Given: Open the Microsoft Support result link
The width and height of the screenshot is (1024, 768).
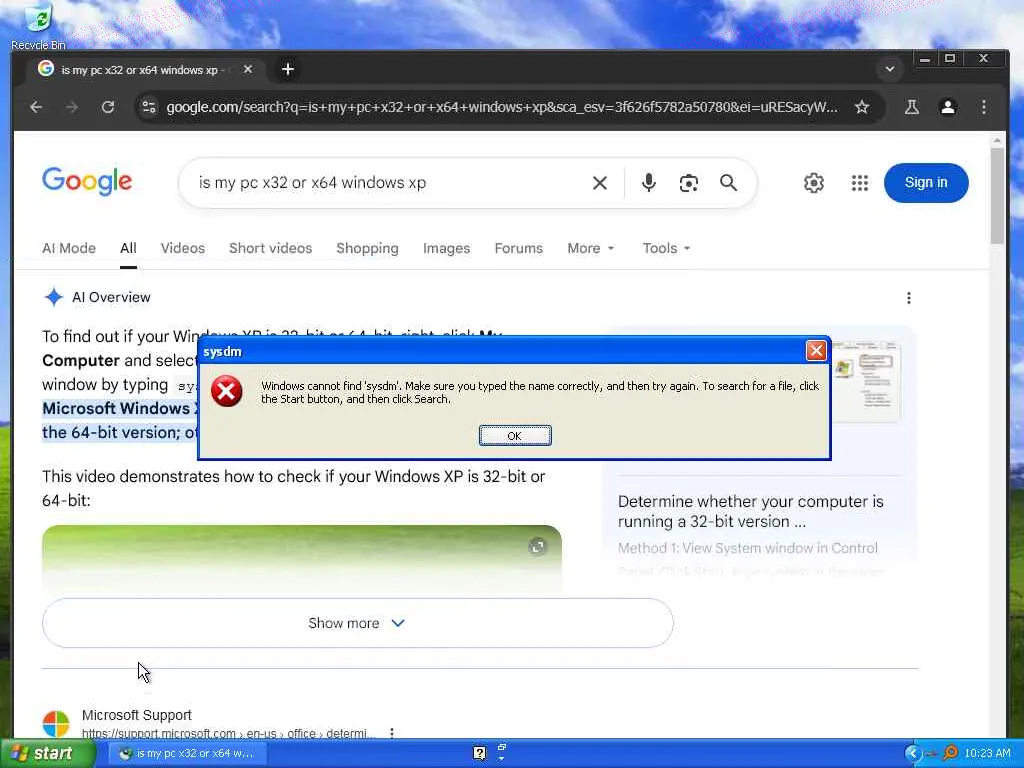Looking at the screenshot, I should [x=136, y=715].
